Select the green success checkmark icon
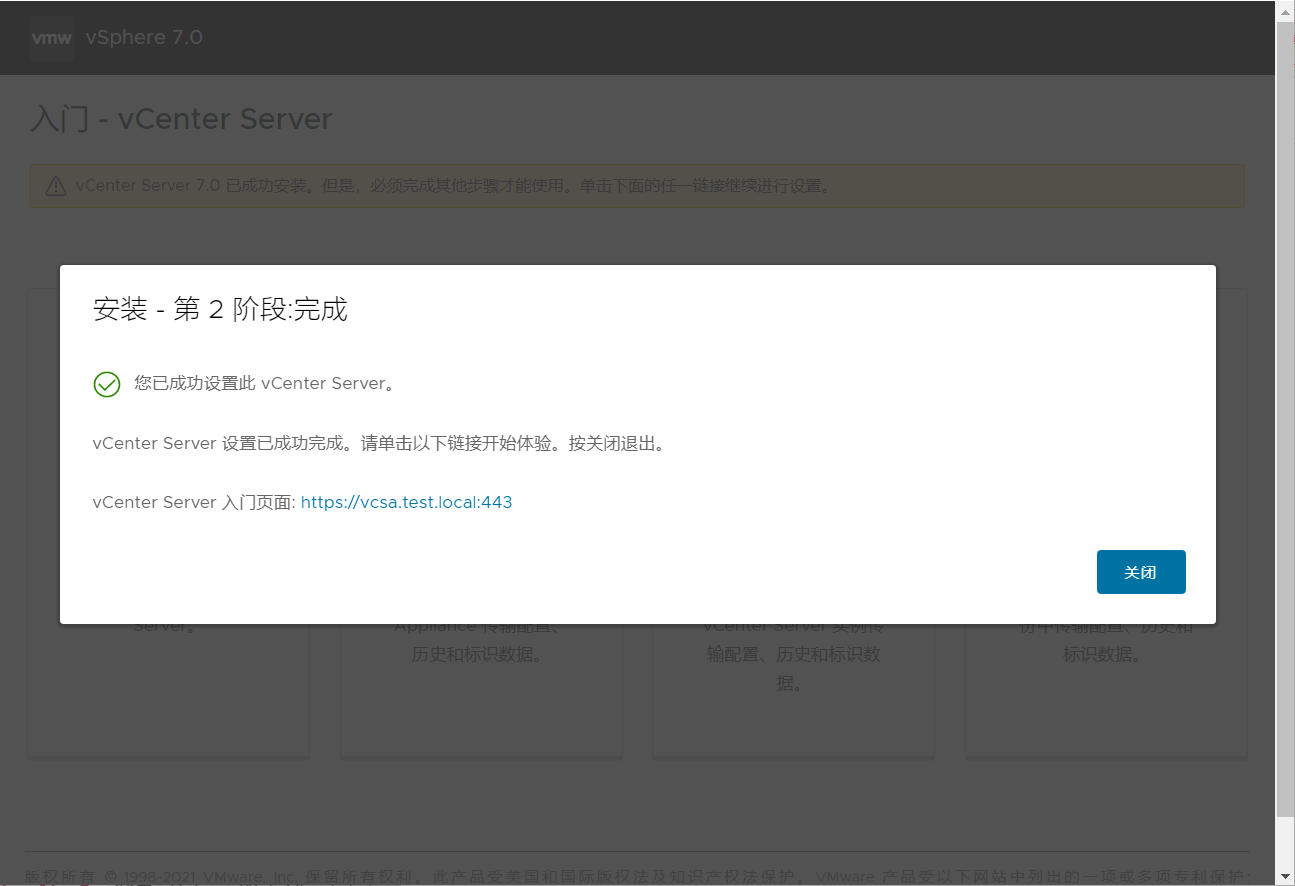The image size is (1295, 886). tap(106, 383)
